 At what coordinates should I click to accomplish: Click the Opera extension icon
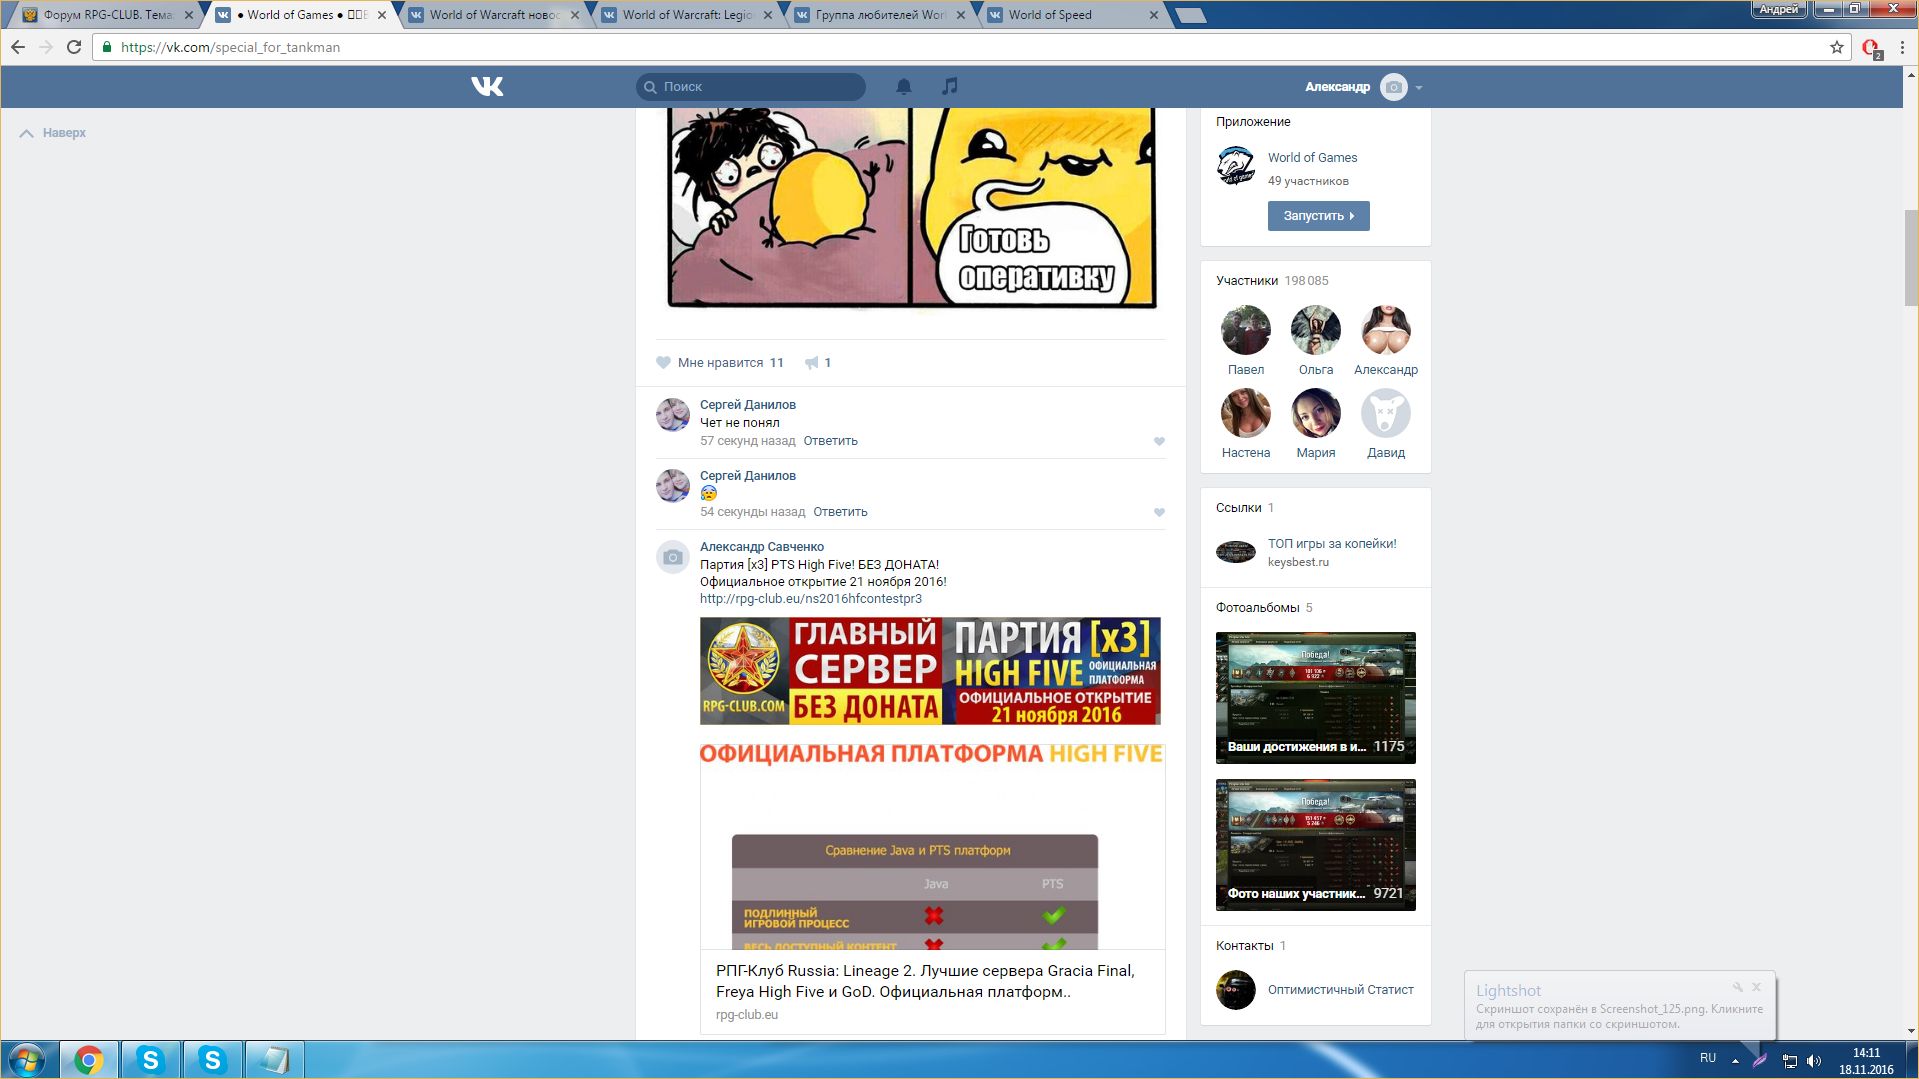coord(1871,48)
